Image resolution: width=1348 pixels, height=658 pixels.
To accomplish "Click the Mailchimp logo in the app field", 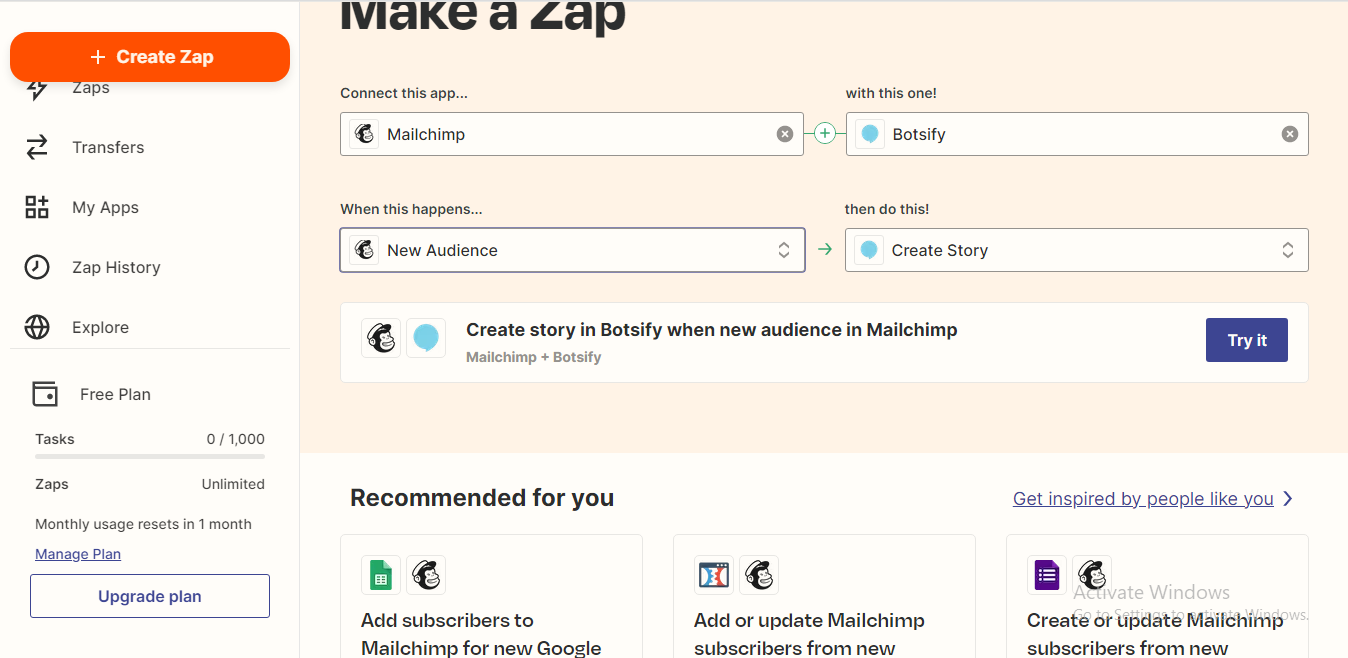I will point(365,134).
